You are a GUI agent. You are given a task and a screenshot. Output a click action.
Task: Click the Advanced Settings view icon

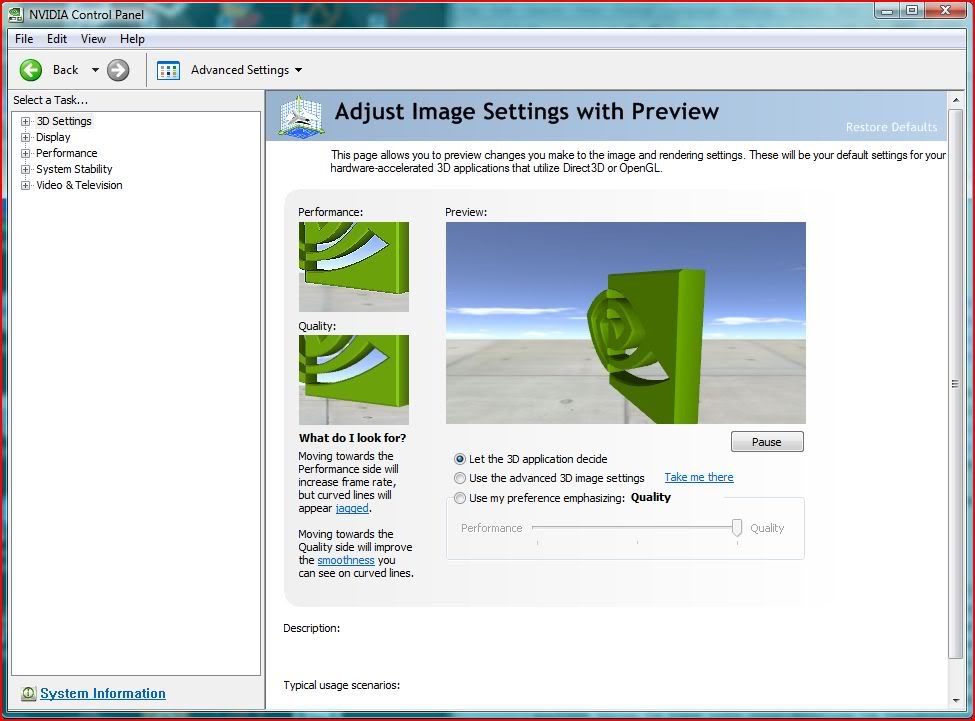[x=168, y=70]
